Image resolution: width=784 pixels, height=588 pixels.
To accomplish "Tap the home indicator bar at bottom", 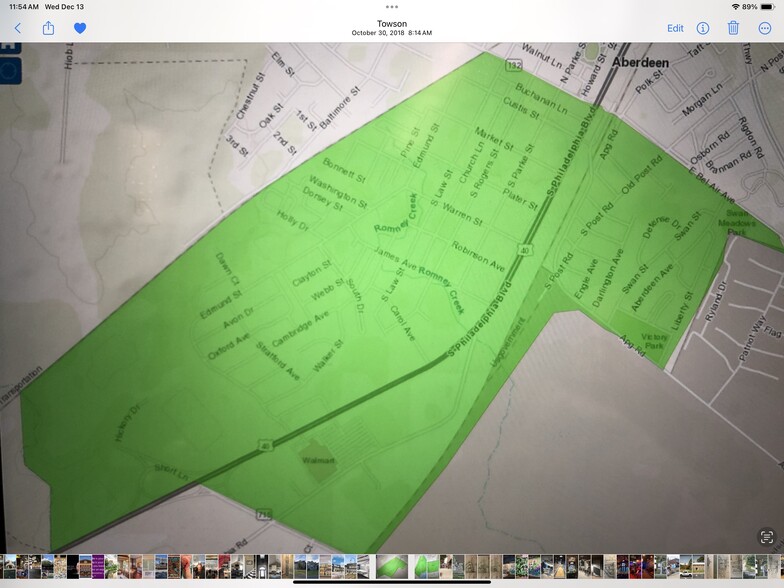I will tap(392, 581).
